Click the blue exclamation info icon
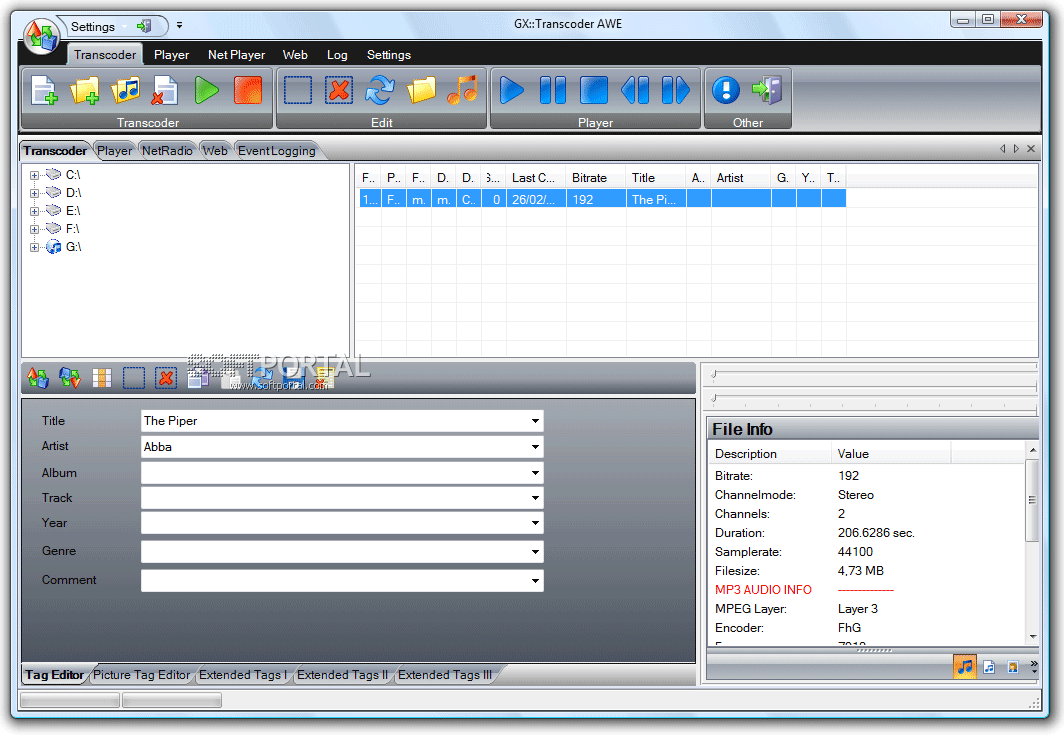1064x737 pixels. (726, 90)
